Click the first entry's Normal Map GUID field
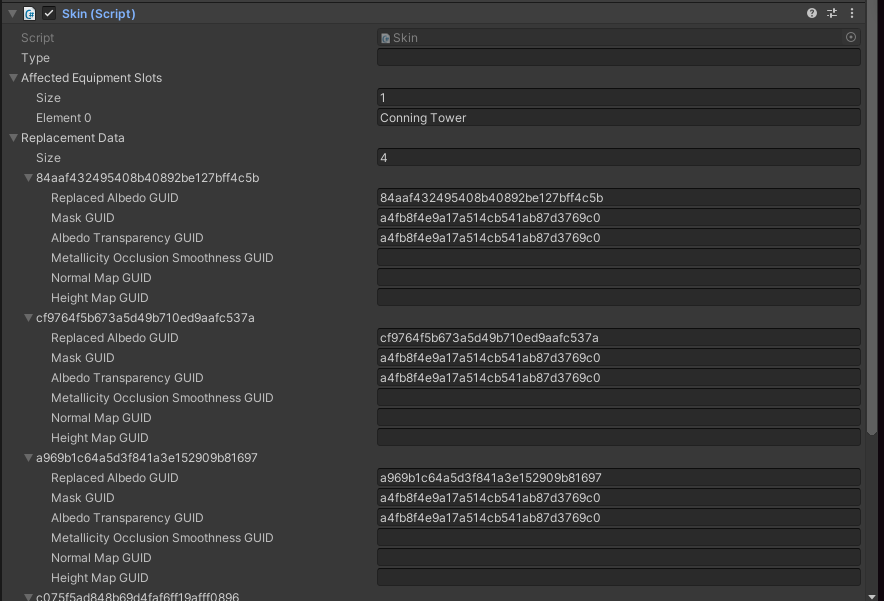 (x=618, y=278)
